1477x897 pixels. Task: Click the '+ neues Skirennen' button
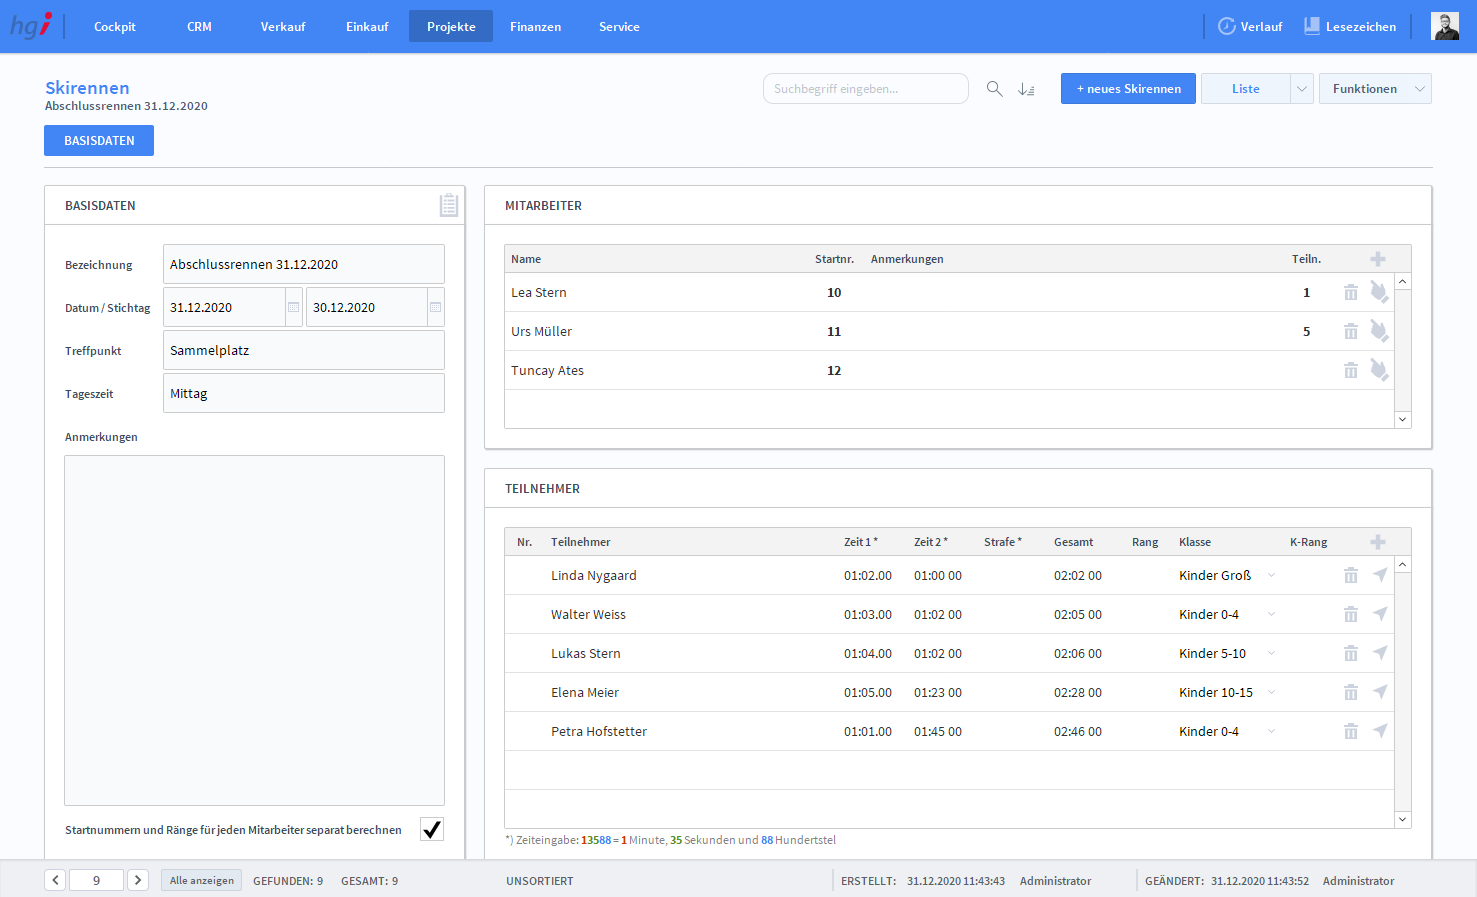point(1128,89)
